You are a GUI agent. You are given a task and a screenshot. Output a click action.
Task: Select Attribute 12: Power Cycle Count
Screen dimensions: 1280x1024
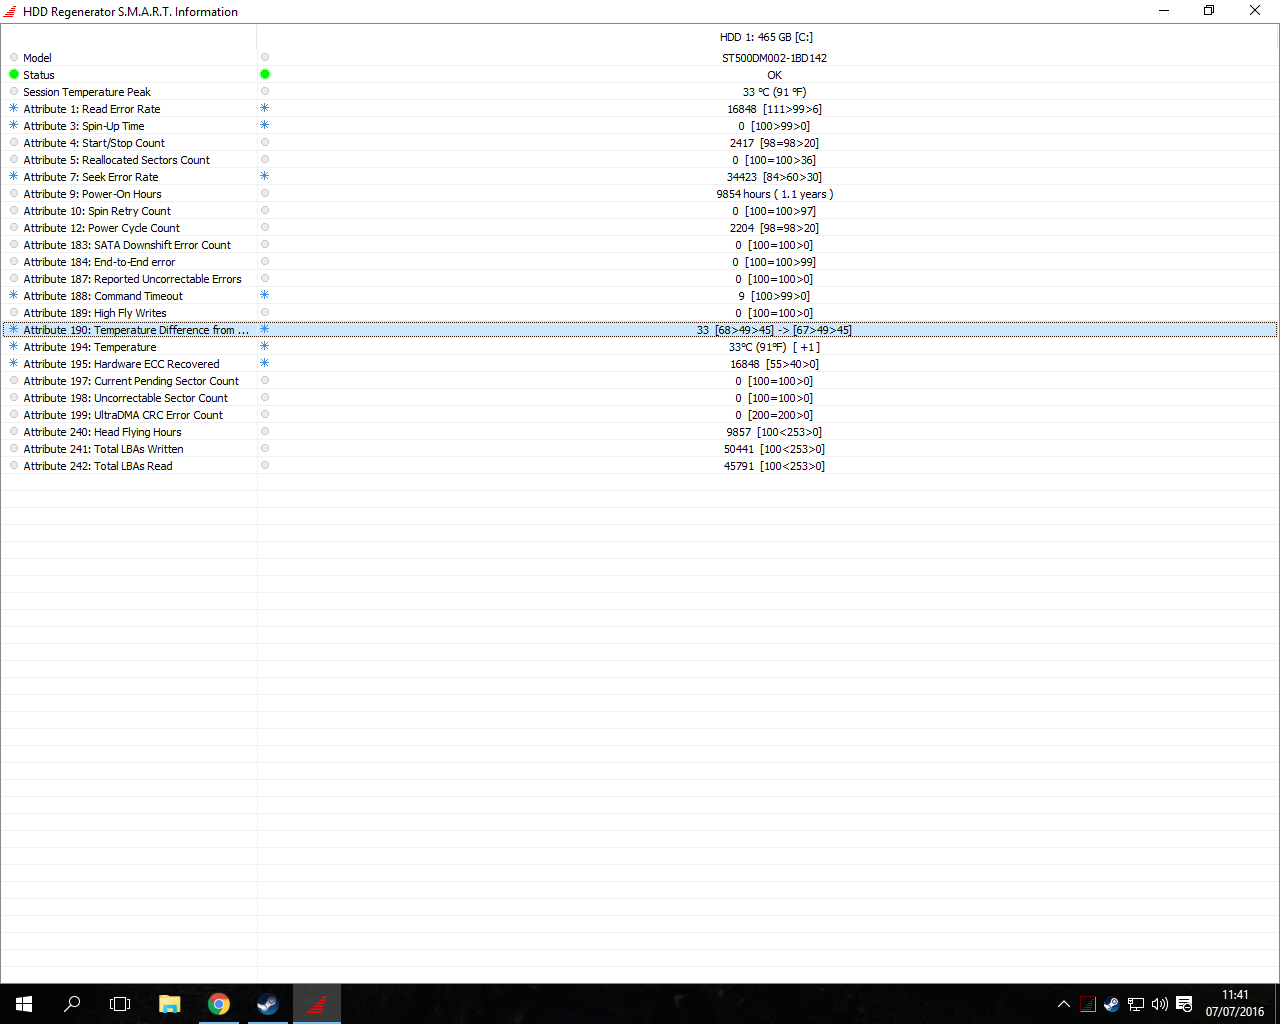[x=102, y=228]
